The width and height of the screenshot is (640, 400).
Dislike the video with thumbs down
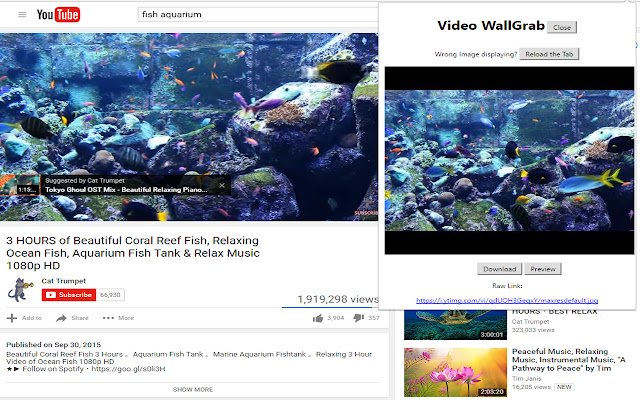coord(358,318)
